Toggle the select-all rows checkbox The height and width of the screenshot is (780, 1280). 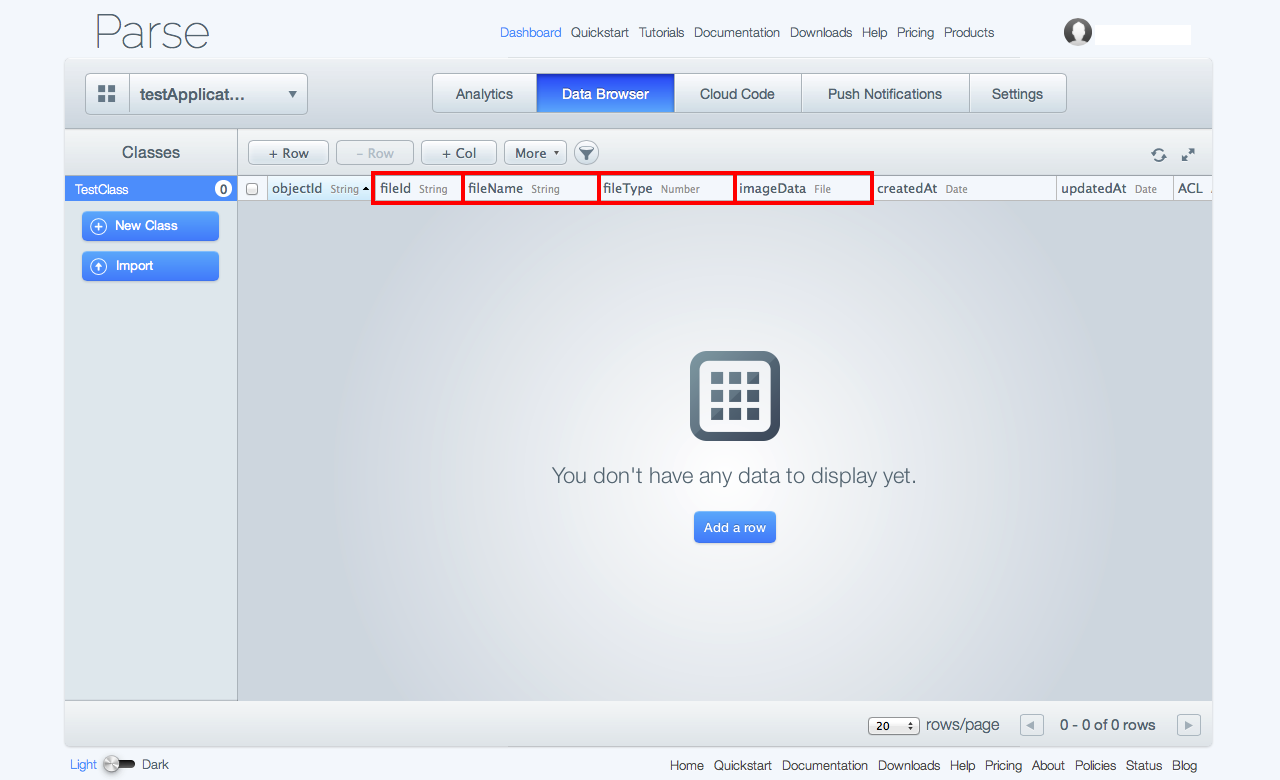(252, 189)
